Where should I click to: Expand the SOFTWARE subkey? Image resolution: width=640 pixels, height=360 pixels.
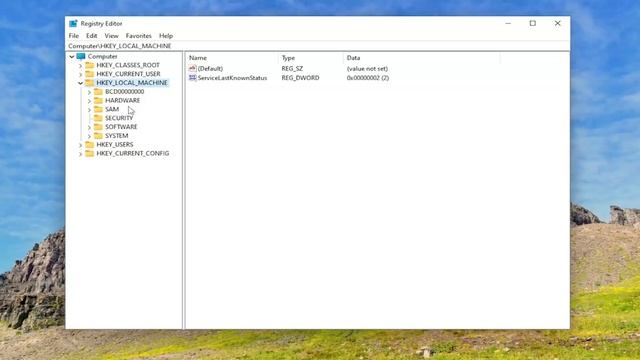pyautogui.click(x=89, y=127)
